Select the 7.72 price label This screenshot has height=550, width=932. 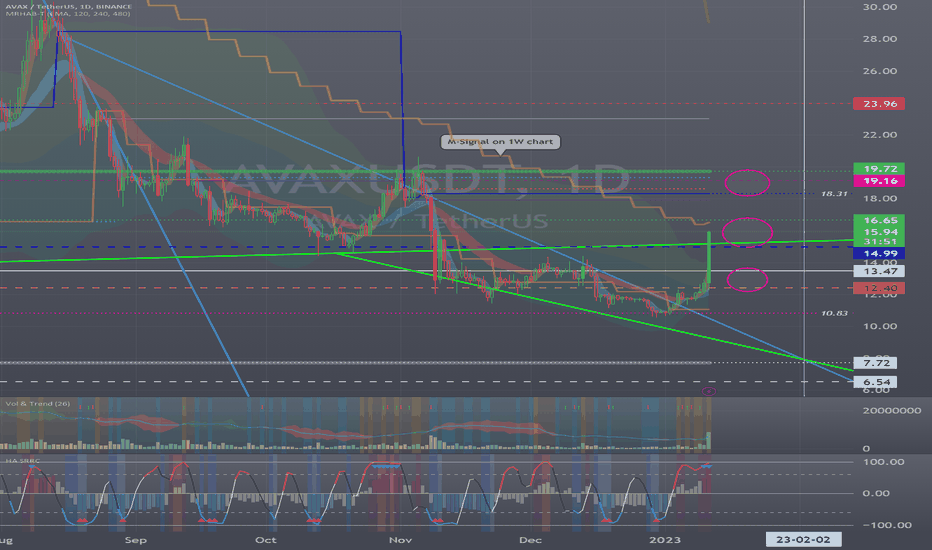(876, 363)
